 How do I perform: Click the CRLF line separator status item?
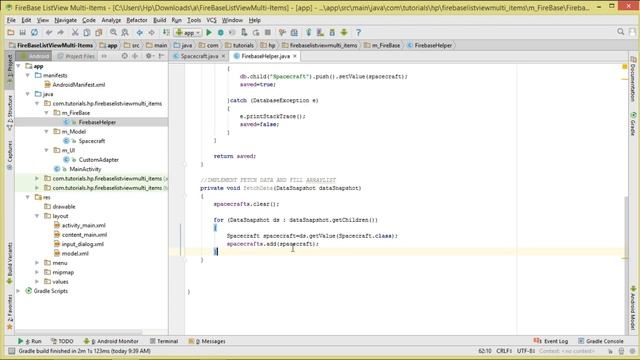point(504,351)
